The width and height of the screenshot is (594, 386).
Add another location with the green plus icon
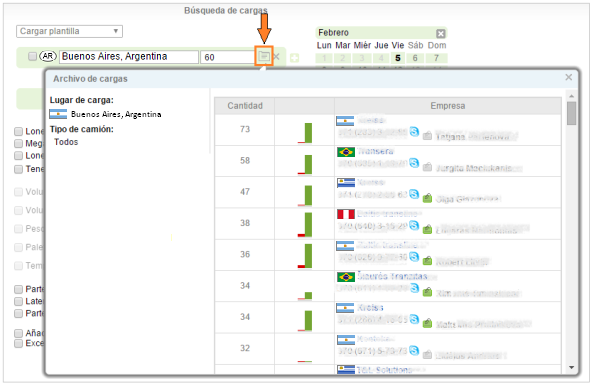tap(294, 58)
